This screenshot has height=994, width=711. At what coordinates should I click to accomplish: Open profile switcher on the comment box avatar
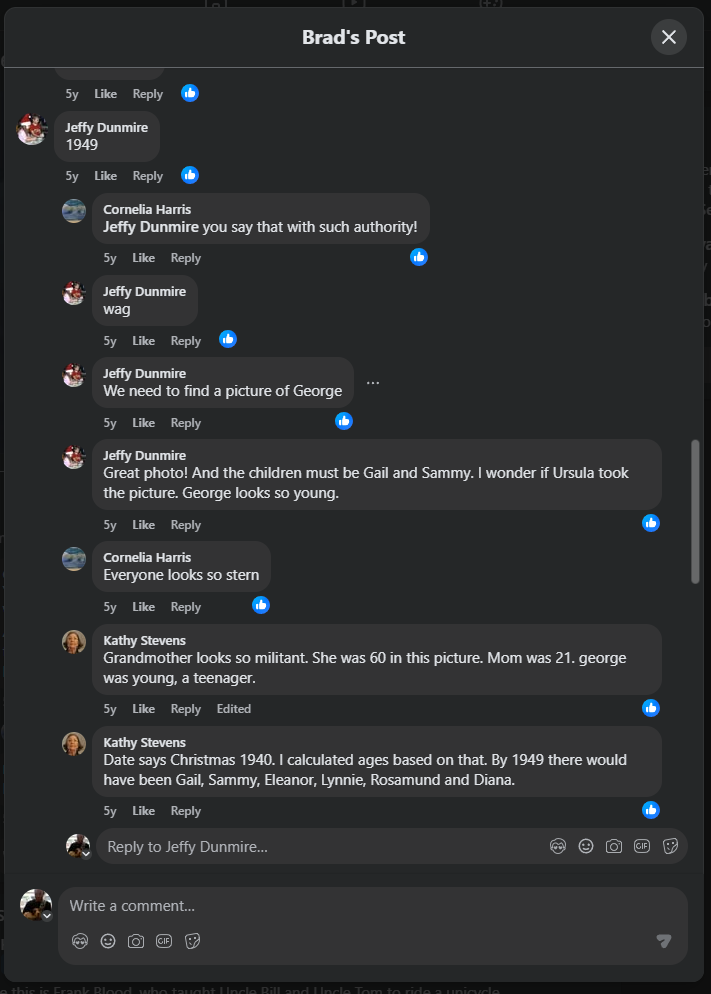(46, 915)
